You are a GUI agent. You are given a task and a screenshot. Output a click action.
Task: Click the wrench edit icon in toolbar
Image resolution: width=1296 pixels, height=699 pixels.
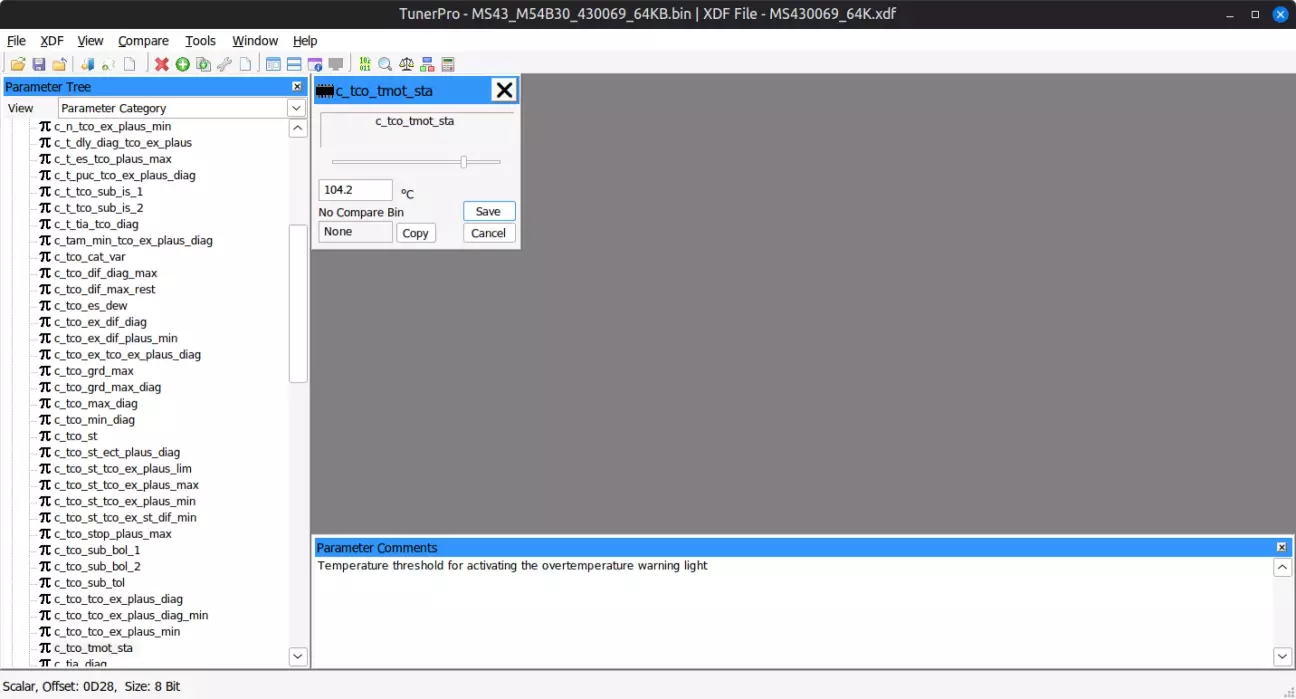point(225,65)
